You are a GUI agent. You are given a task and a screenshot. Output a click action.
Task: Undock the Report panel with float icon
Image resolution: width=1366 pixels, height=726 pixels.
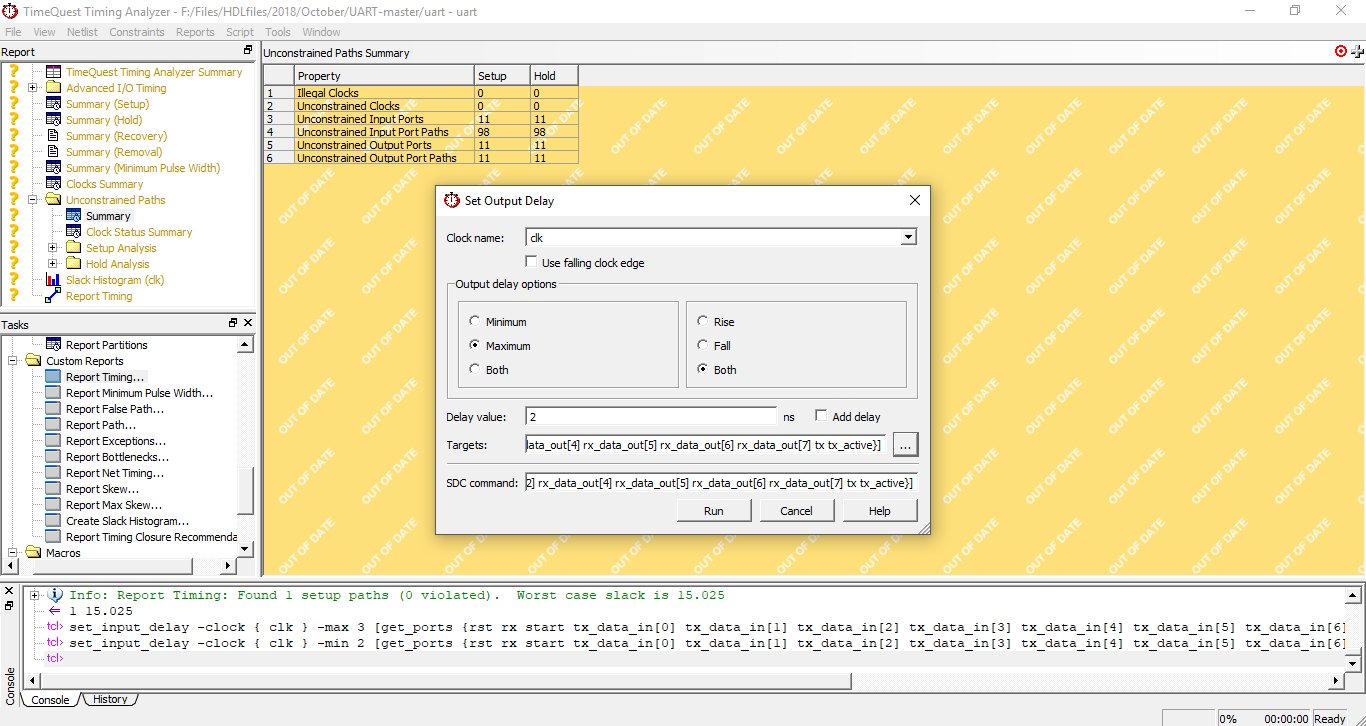pyautogui.click(x=248, y=51)
